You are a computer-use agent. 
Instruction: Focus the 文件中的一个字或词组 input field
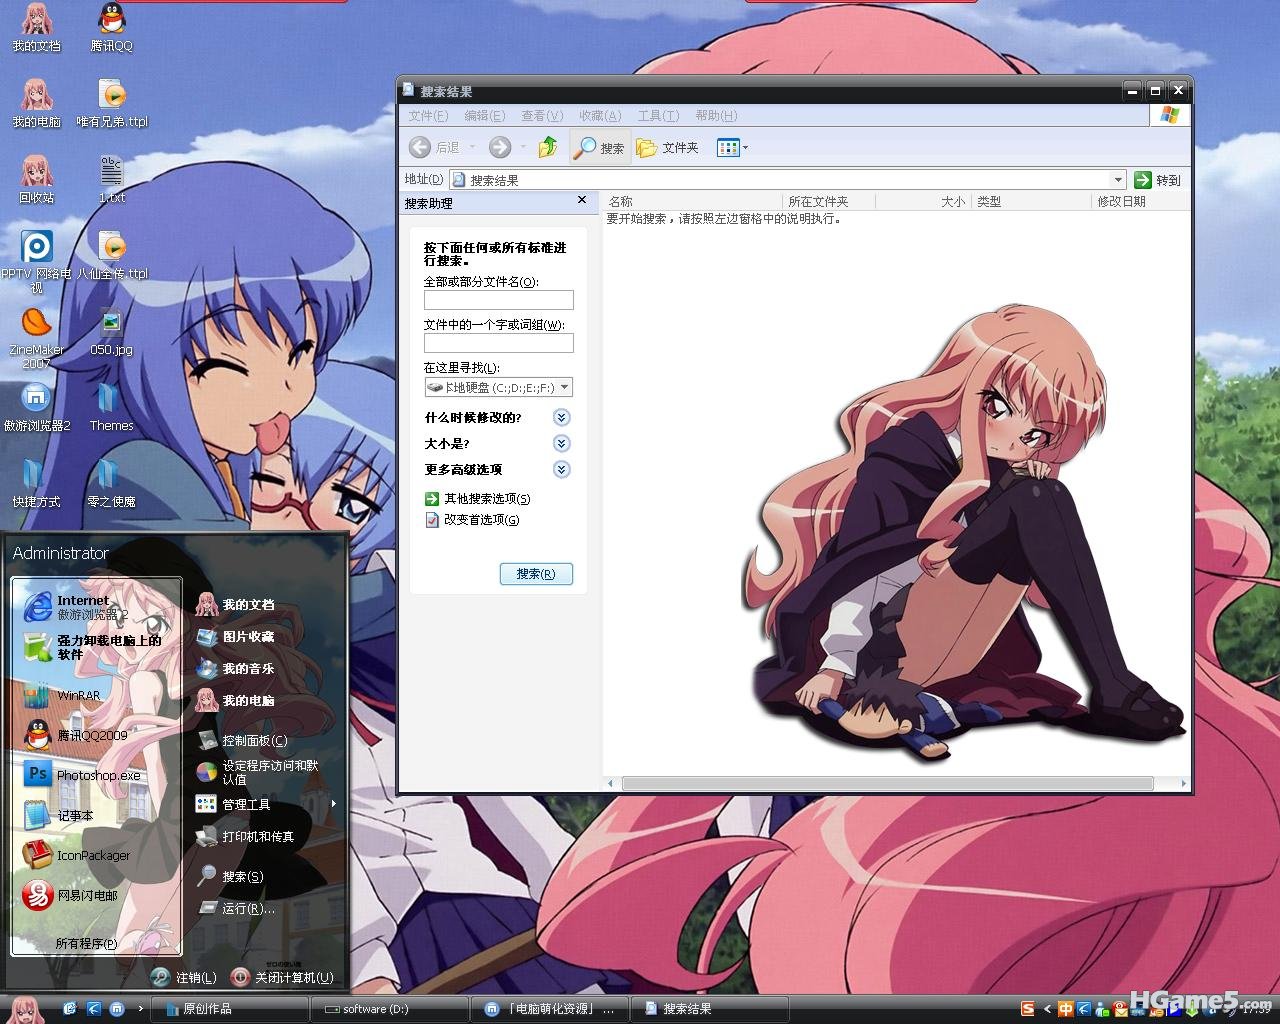tap(498, 343)
